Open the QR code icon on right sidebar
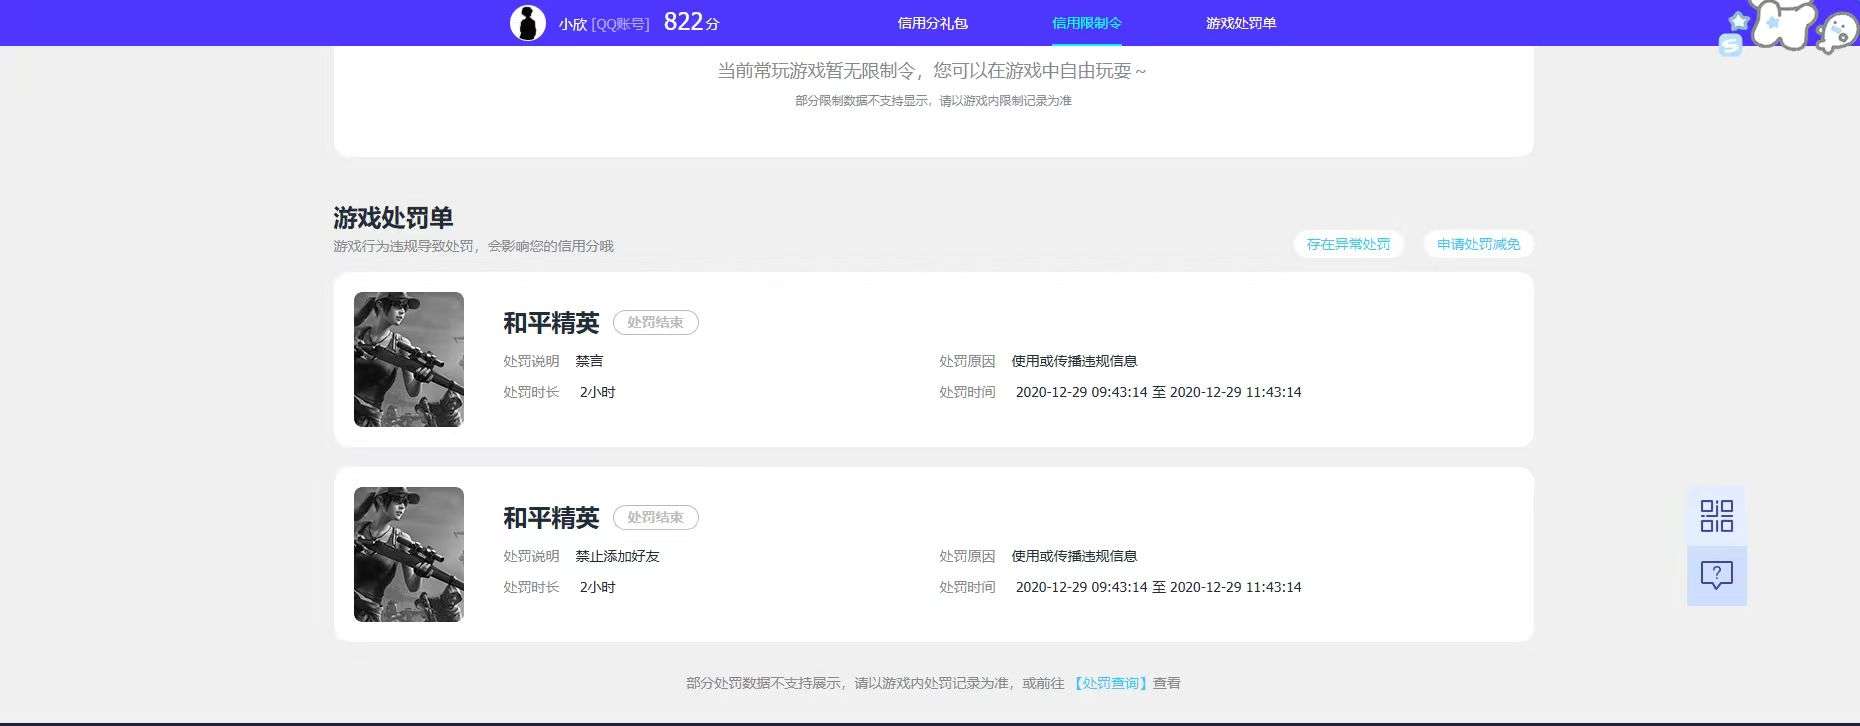This screenshot has width=1860, height=726. tap(1716, 516)
